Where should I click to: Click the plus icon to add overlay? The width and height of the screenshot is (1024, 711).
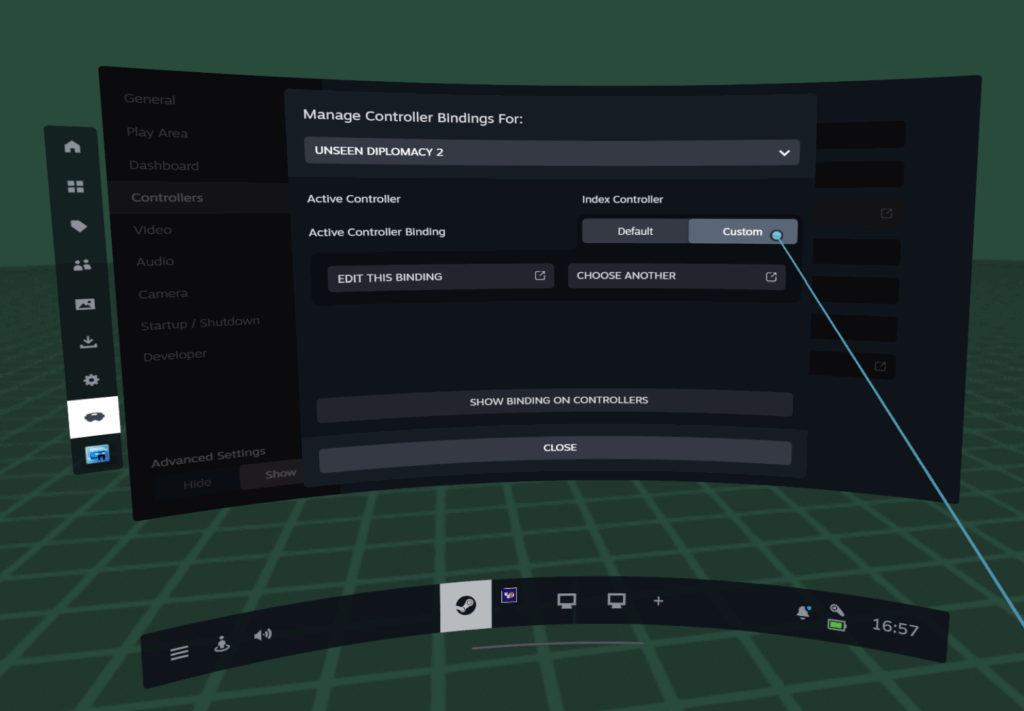point(658,601)
